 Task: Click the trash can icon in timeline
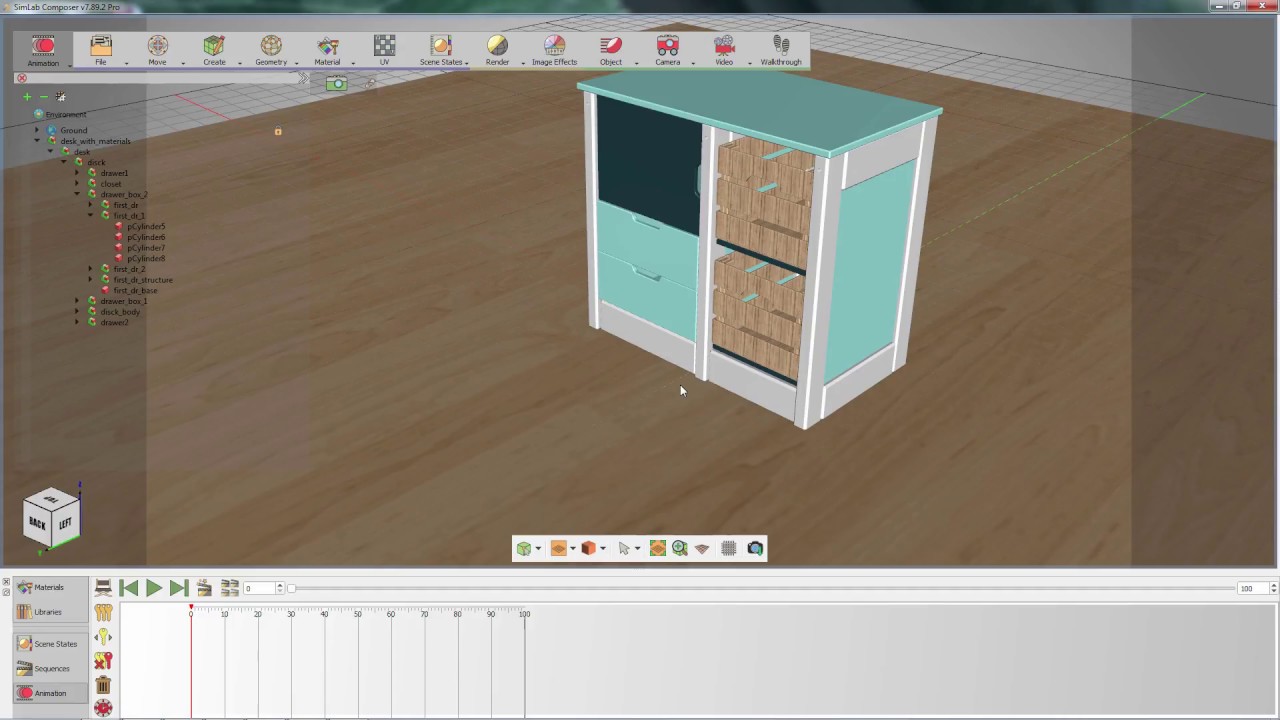pos(103,685)
